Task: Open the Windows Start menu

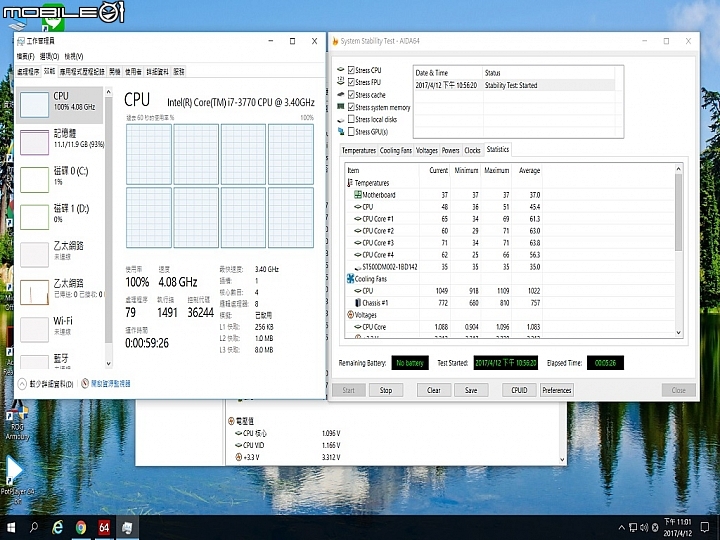Action: (10, 528)
